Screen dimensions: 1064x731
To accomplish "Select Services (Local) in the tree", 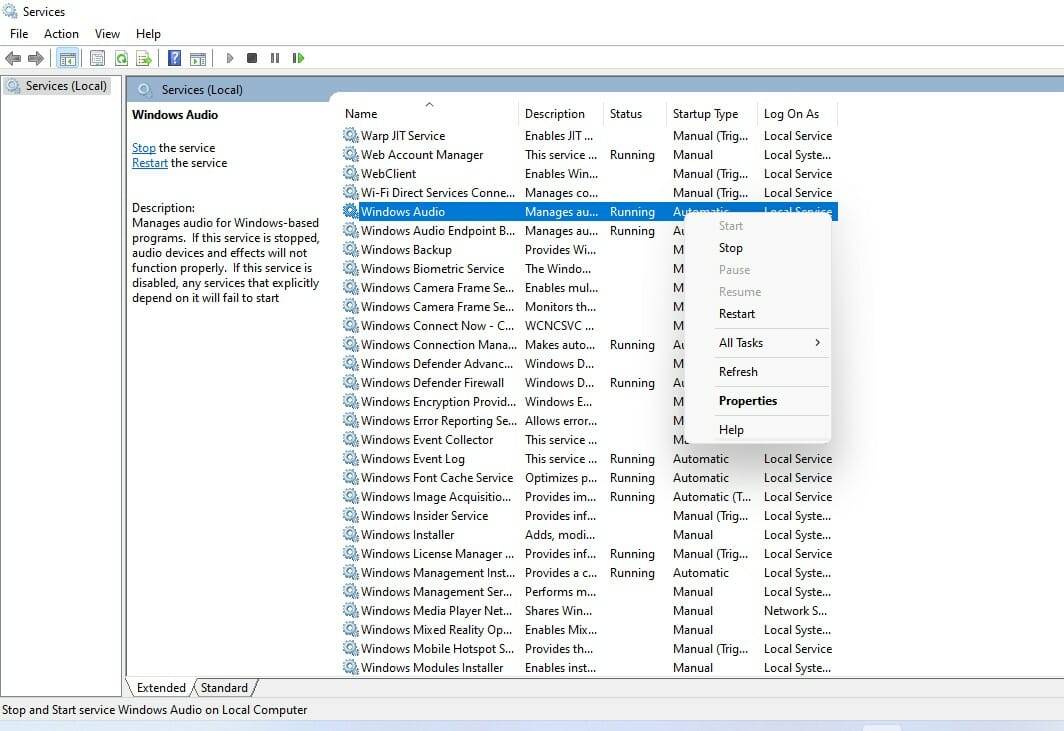I will (x=66, y=86).
